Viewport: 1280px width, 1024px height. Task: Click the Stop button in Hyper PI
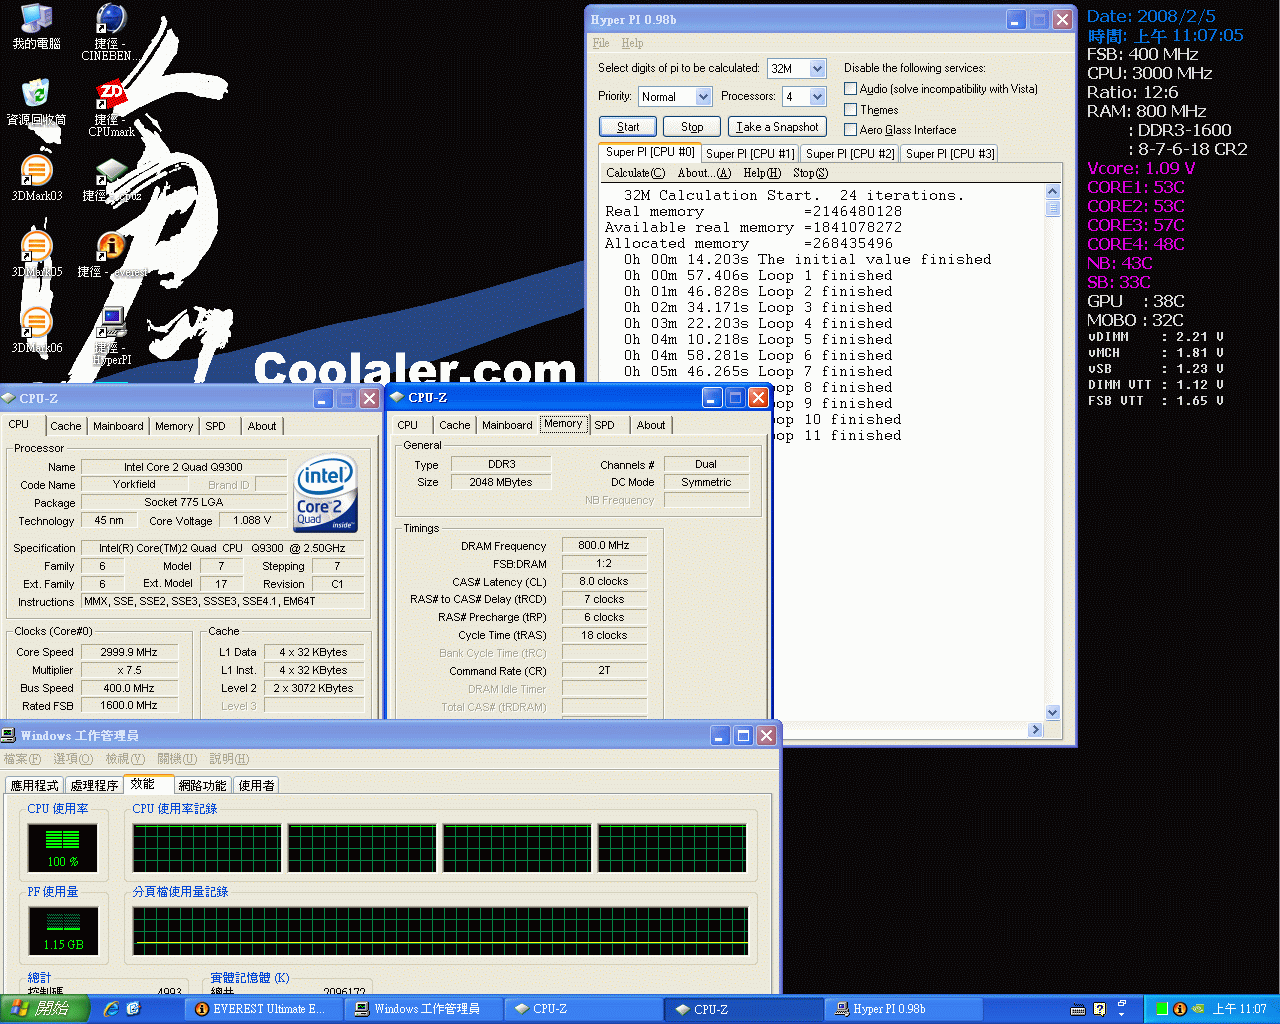coord(692,127)
